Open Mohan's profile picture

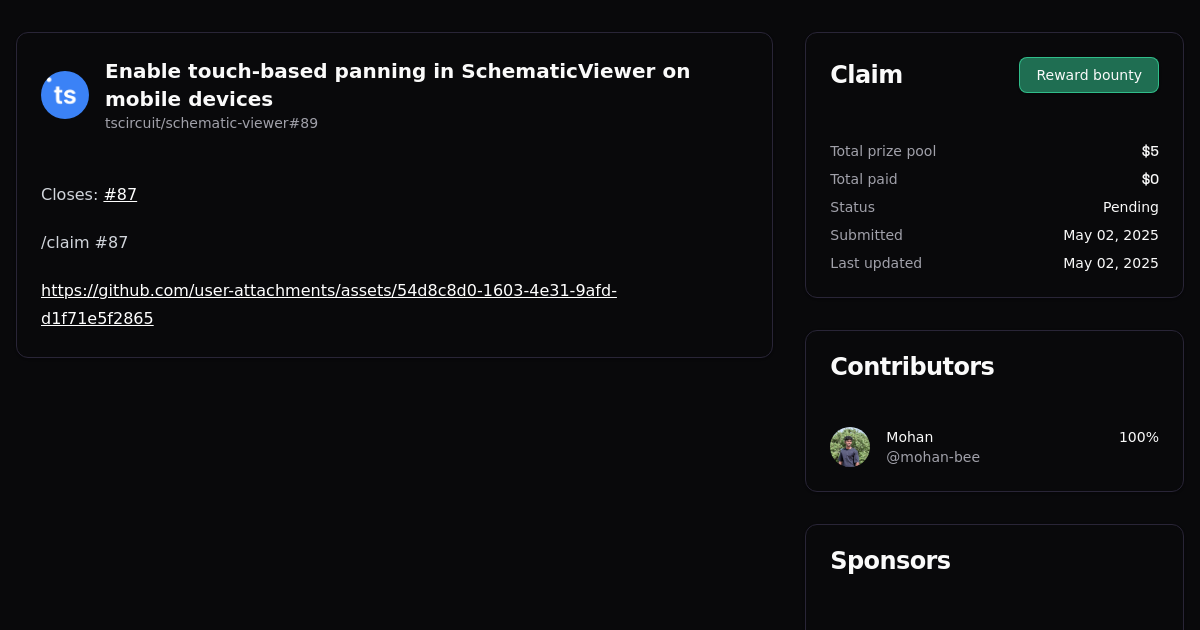click(850, 447)
